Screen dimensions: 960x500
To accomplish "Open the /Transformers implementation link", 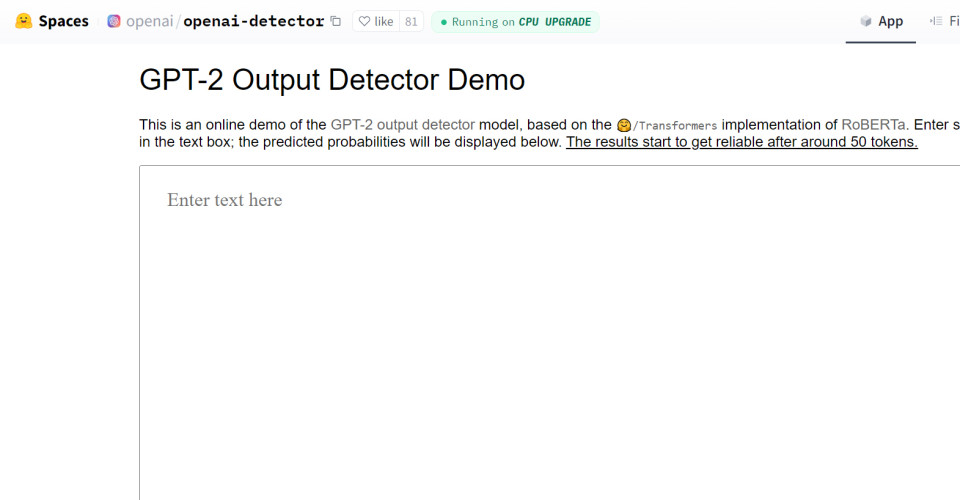I will pyautogui.click(x=674, y=125).
